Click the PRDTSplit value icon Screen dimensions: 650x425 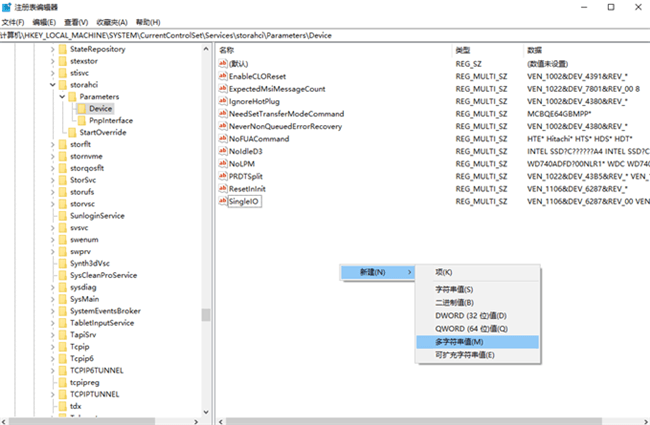tap(223, 176)
